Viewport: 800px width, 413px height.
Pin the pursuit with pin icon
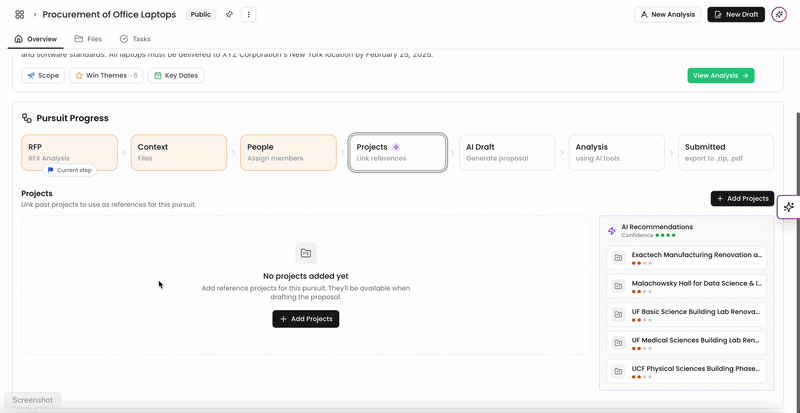(x=229, y=14)
